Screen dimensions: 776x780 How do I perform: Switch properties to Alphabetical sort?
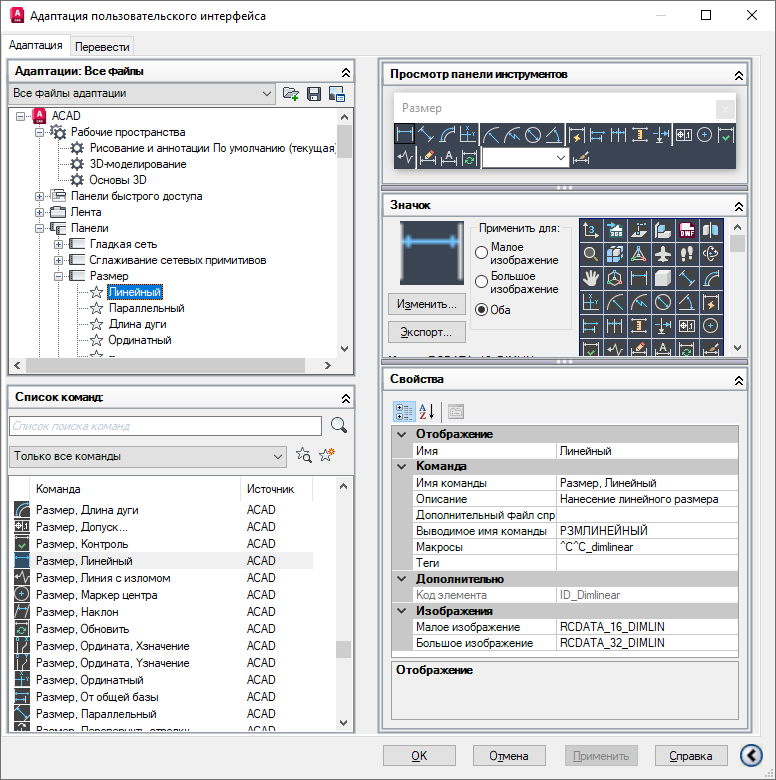tap(426, 411)
